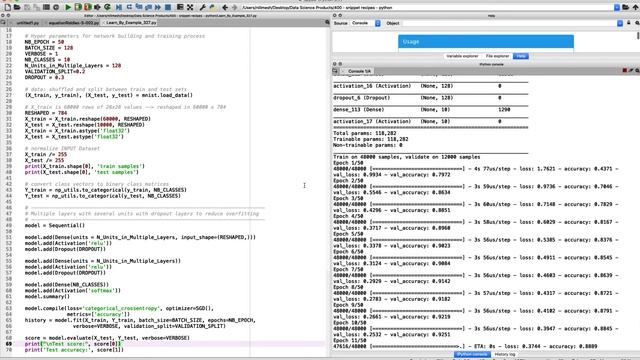The height and width of the screenshot is (360, 640).
Task: Click the debug step-return icon
Action: click(x=148, y=7)
